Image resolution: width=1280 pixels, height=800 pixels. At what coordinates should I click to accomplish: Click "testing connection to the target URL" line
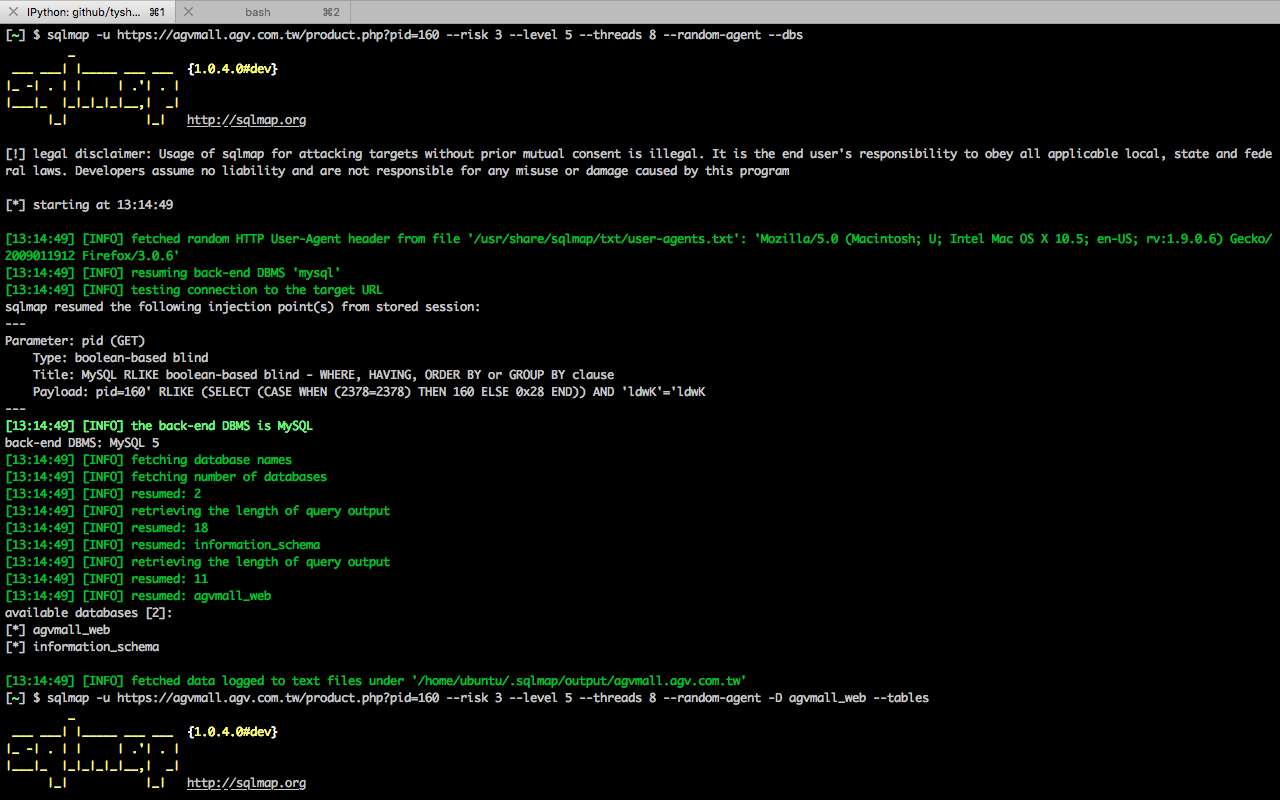(x=194, y=290)
